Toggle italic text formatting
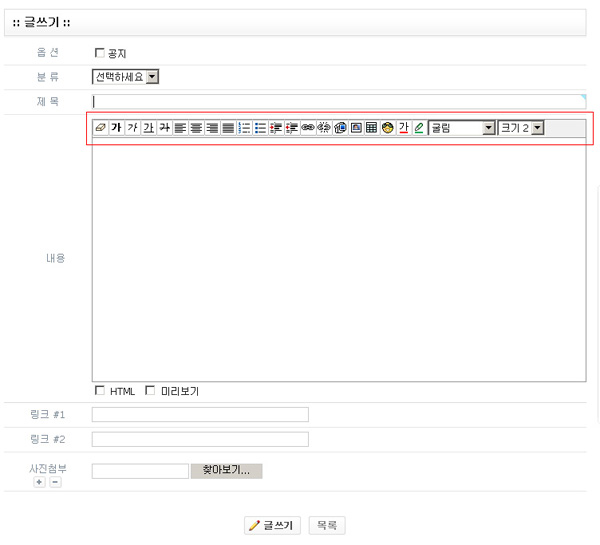This screenshot has width=600, height=545. point(132,127)
